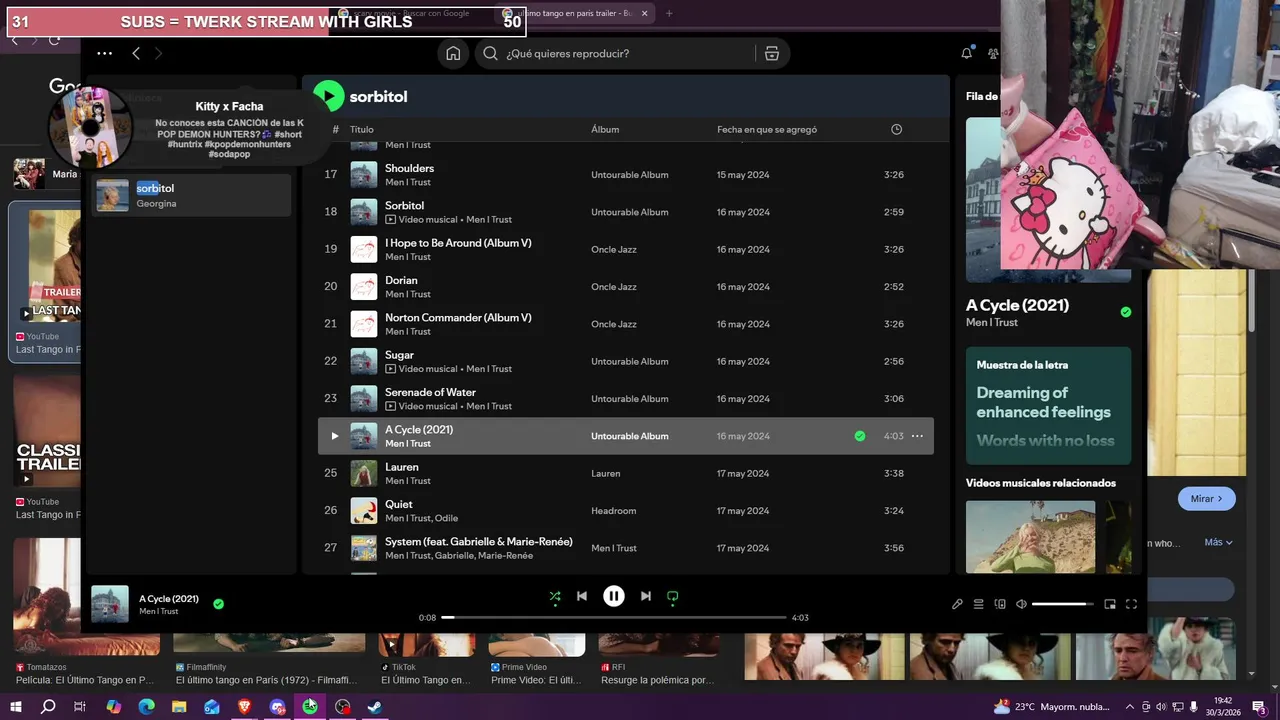Screen dimensions: 1280x720
Task: Toggle saved checkmark on A Cycle (2021) row
Action: 859,436
